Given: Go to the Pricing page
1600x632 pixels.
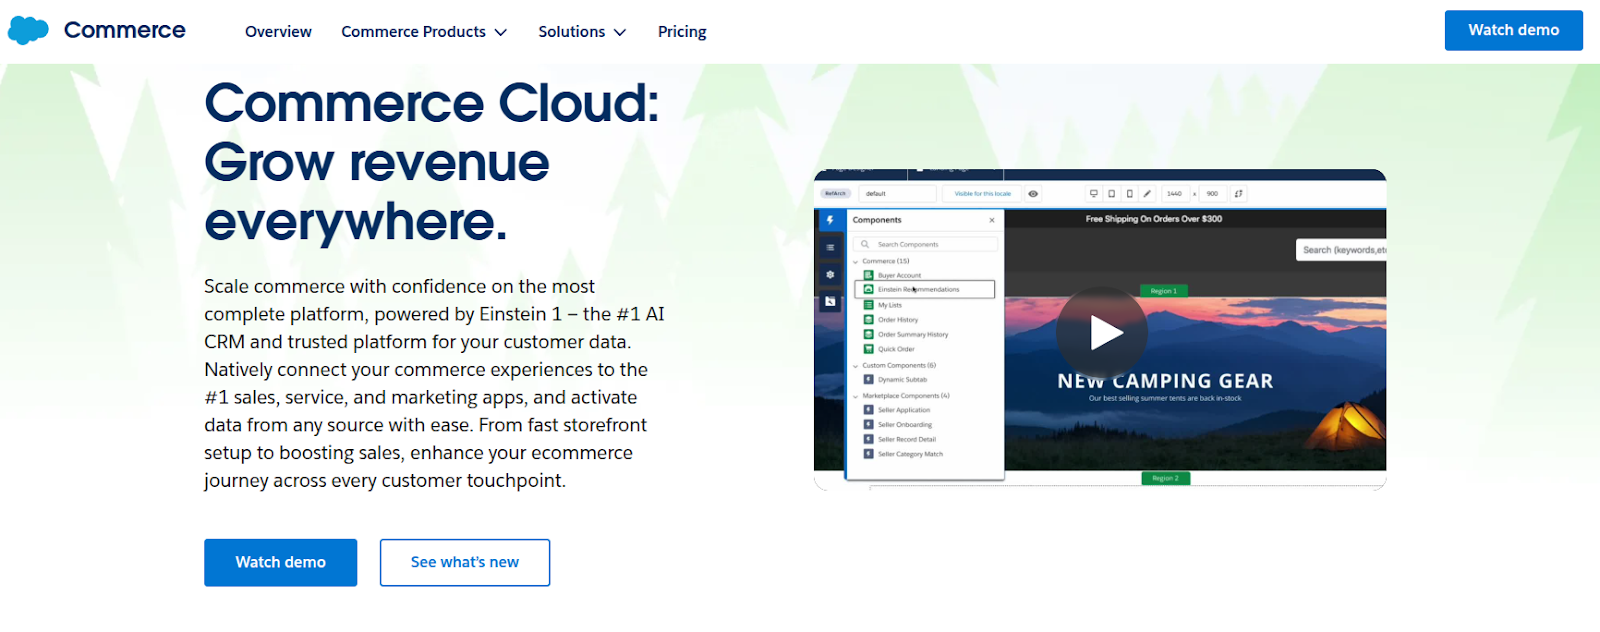Looking at the screenshot, I should (682, 32).
